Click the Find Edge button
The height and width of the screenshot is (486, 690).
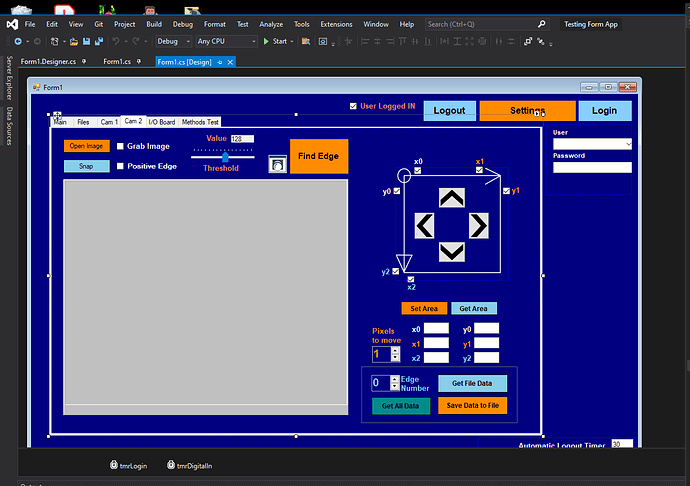319,156
